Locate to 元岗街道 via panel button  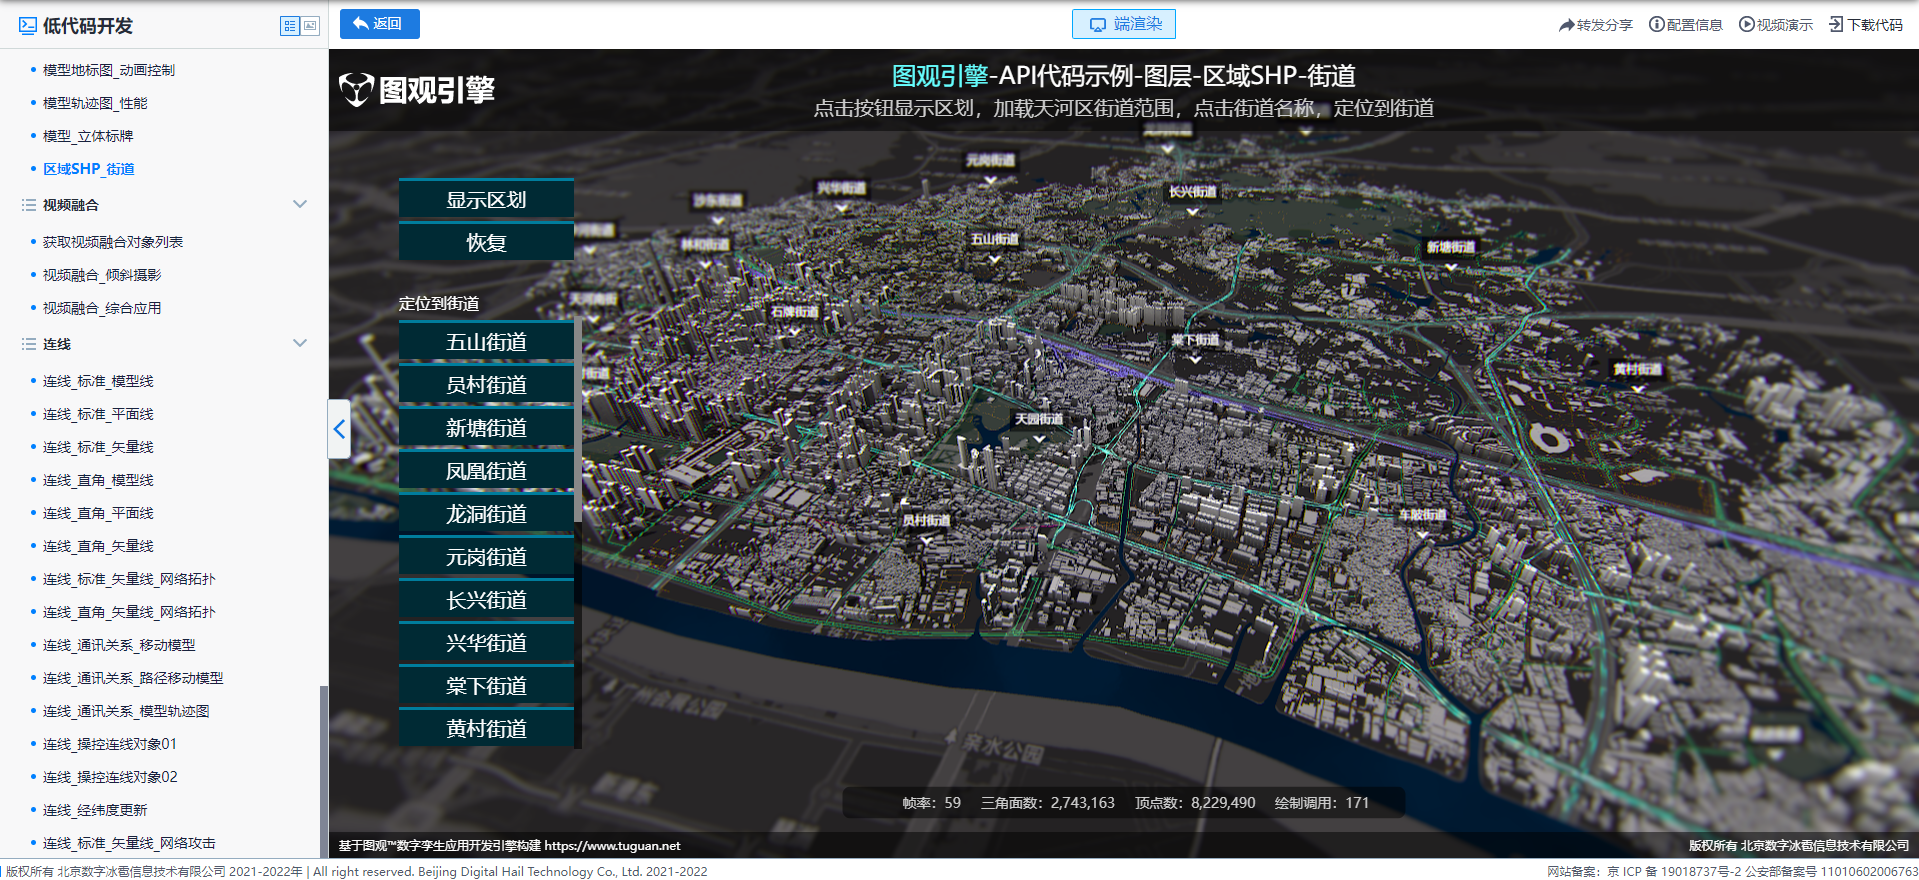coord(486,556)
